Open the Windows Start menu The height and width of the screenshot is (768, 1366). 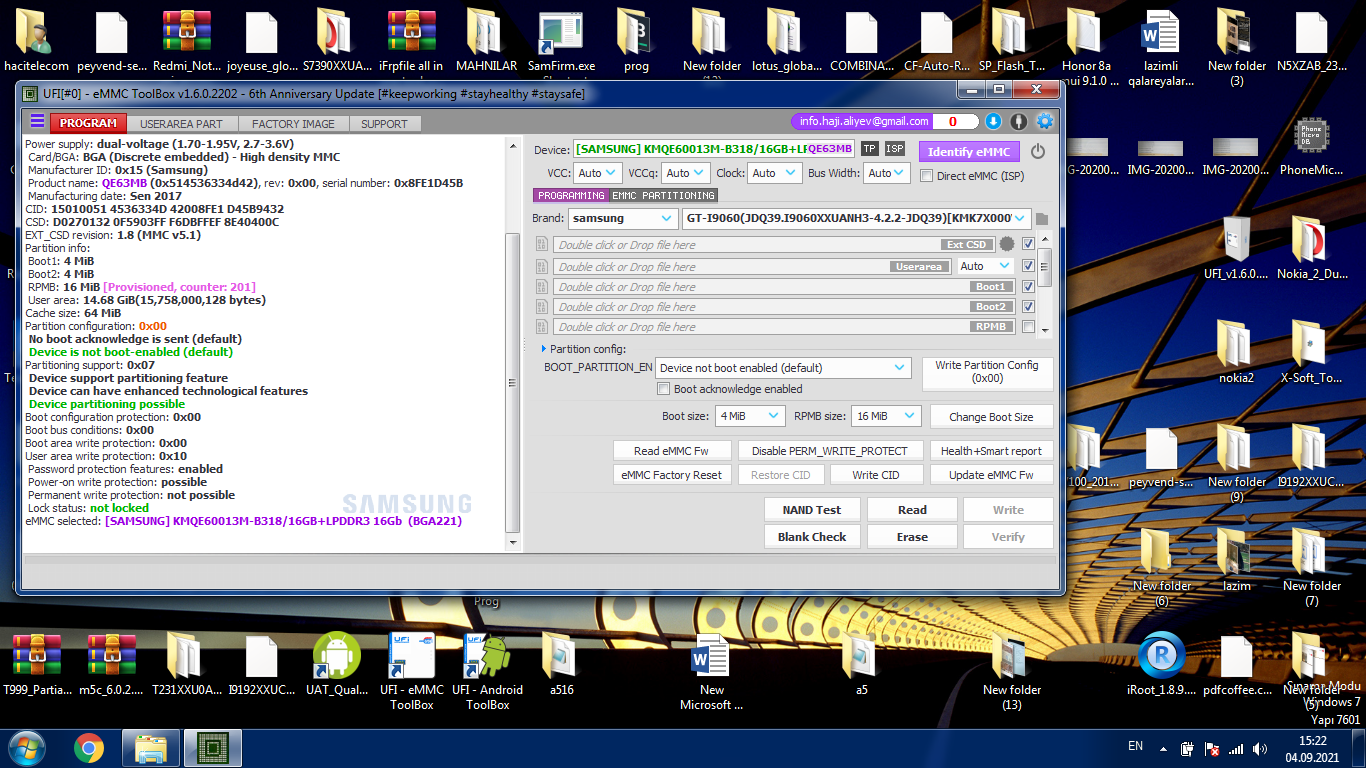click(26, 747)
